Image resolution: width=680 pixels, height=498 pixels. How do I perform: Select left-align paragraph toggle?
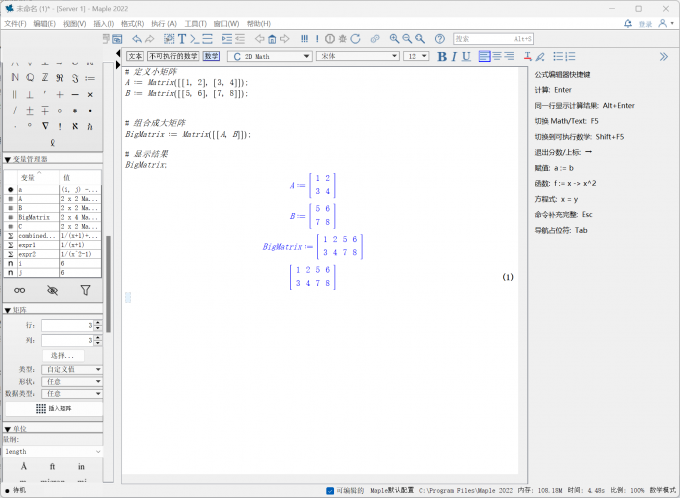[484, 56]
